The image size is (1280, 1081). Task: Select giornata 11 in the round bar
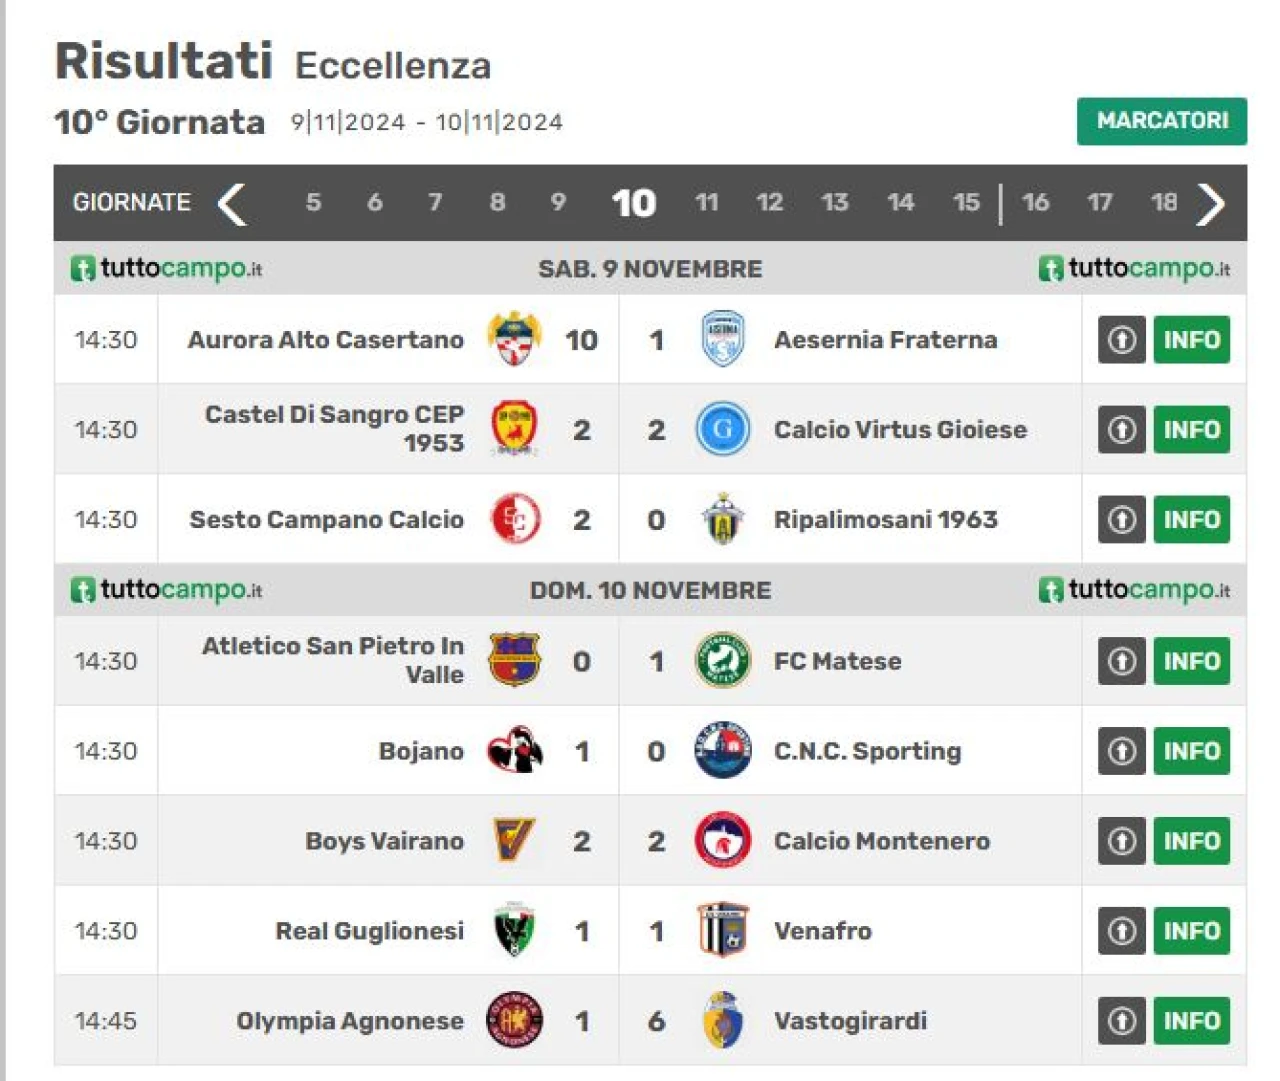coord(707,203)
